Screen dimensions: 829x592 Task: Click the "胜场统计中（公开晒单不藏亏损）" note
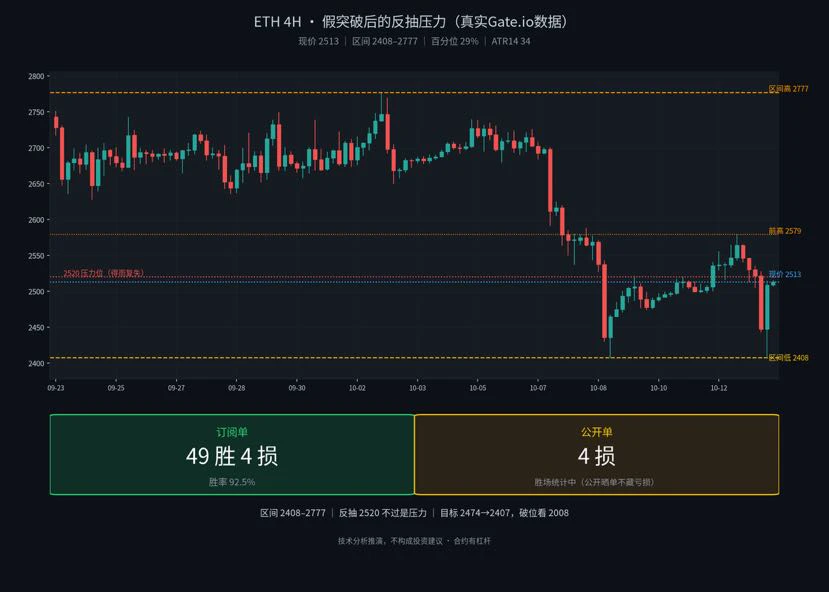pyautogui.click(x=596, y=482)
